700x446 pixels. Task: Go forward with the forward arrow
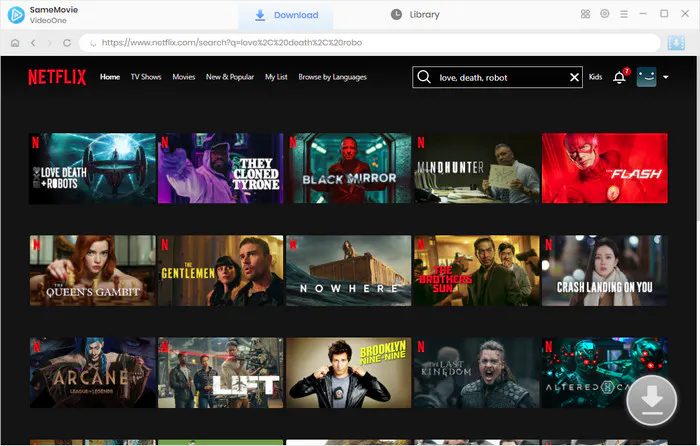(49, 43)
